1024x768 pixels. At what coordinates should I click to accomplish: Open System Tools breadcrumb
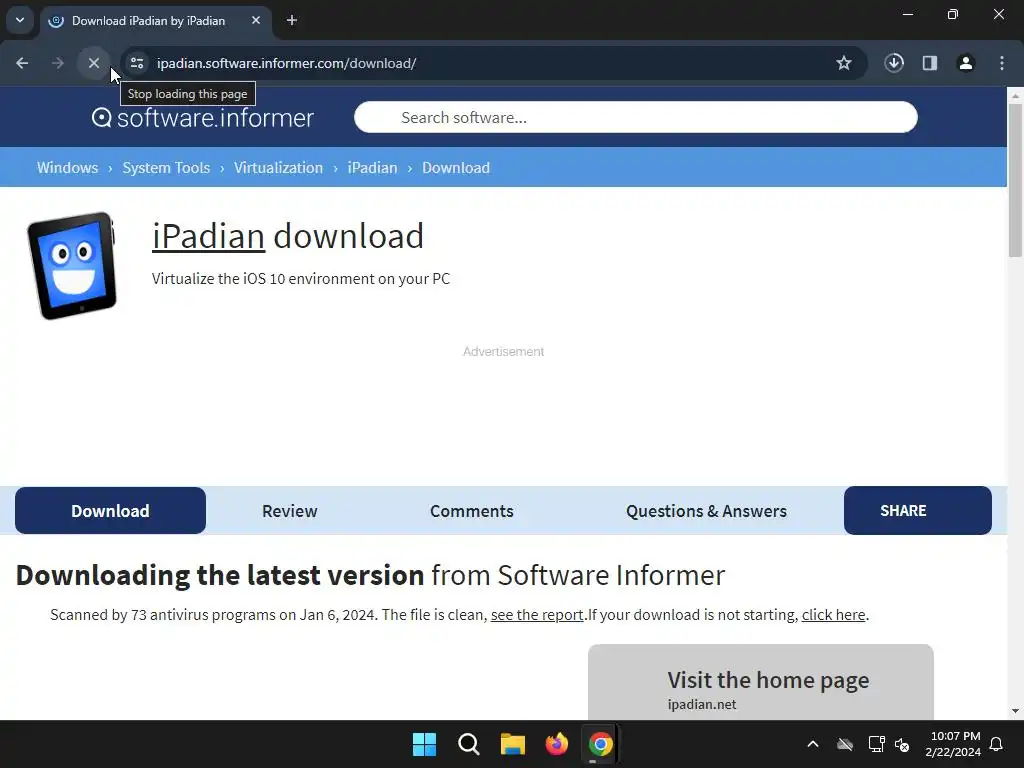click(x=166, y=168)
